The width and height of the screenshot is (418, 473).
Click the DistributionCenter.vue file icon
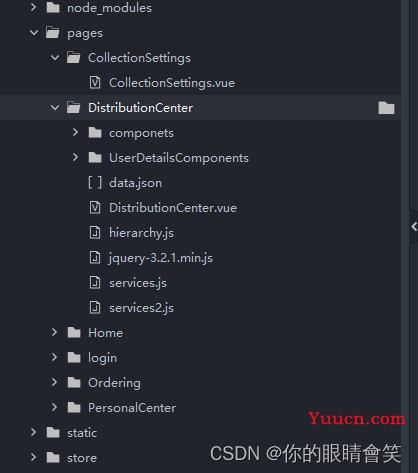tap(95, 207)
